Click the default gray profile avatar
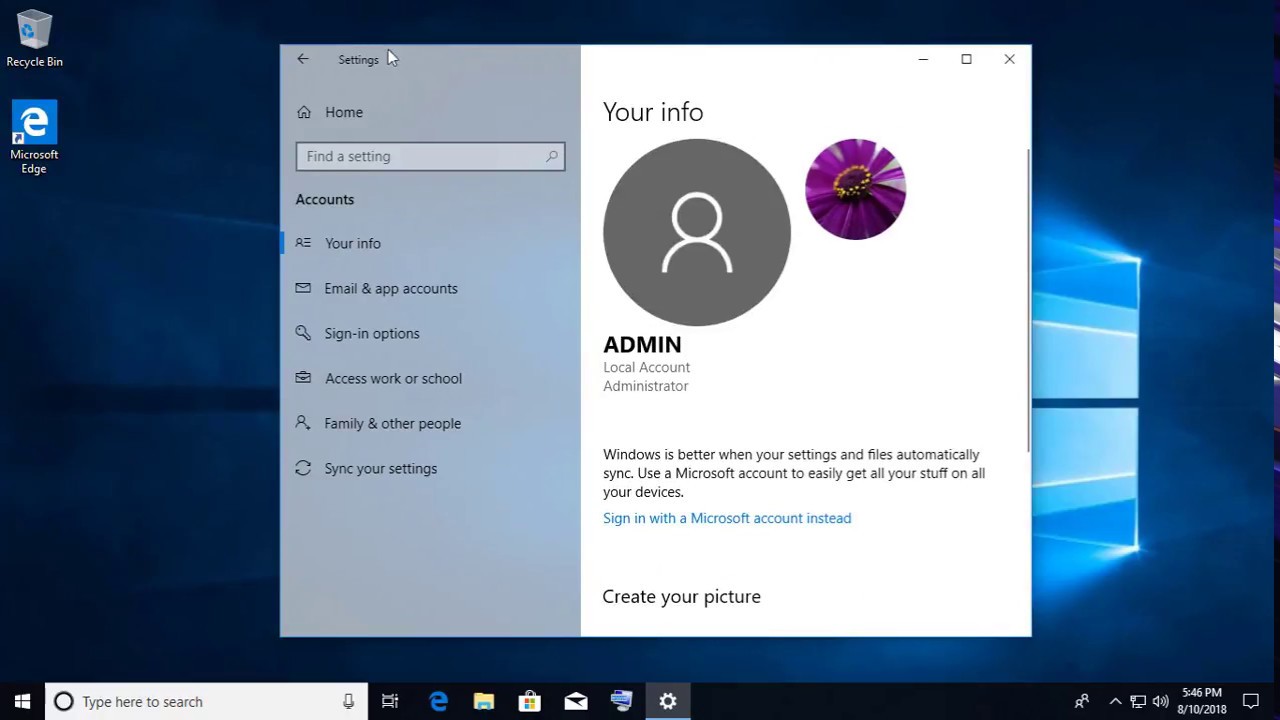The image size is (1280, 720). pos(697,232)
